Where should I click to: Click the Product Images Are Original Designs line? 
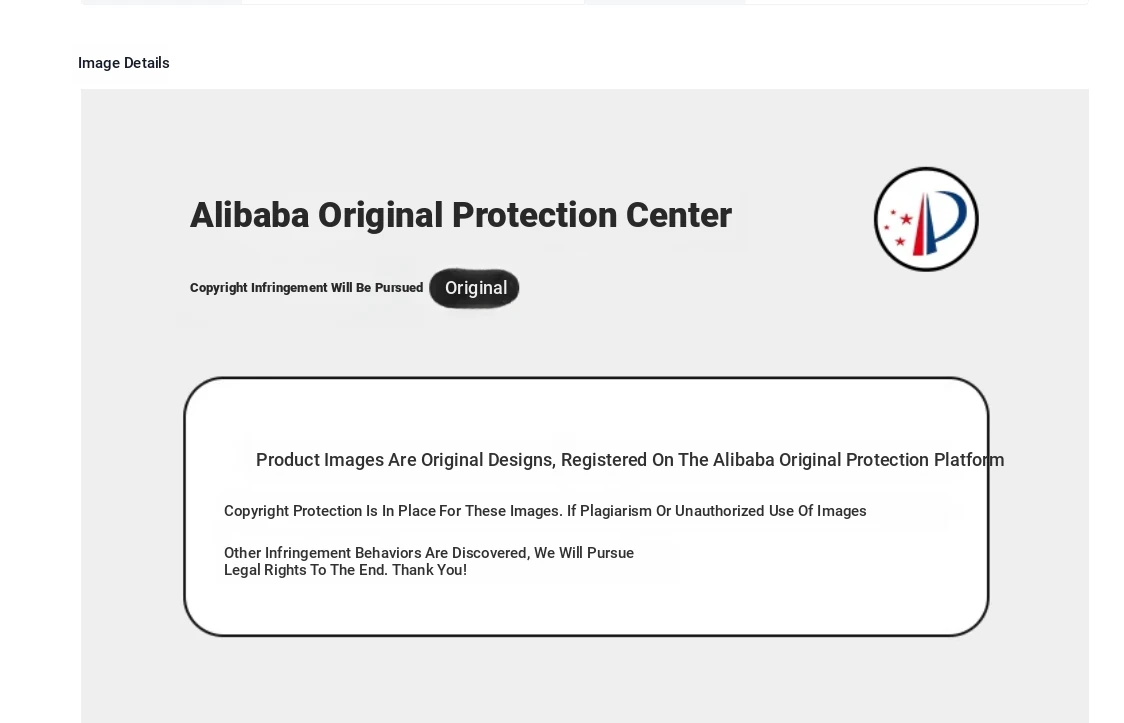click(629, 460)
